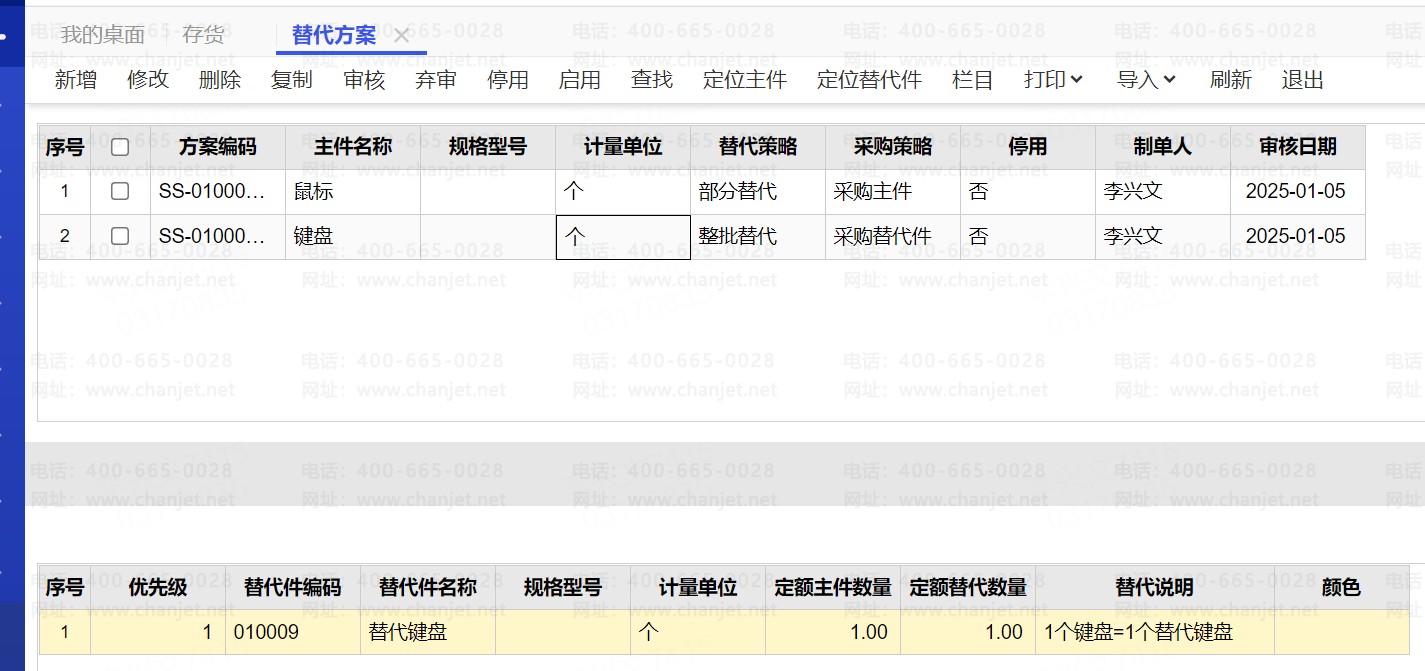Viewport: 1425px width, 671px height.
Task: Click the 计量单位 cell in 键盘 row
Action: point(623,237)
